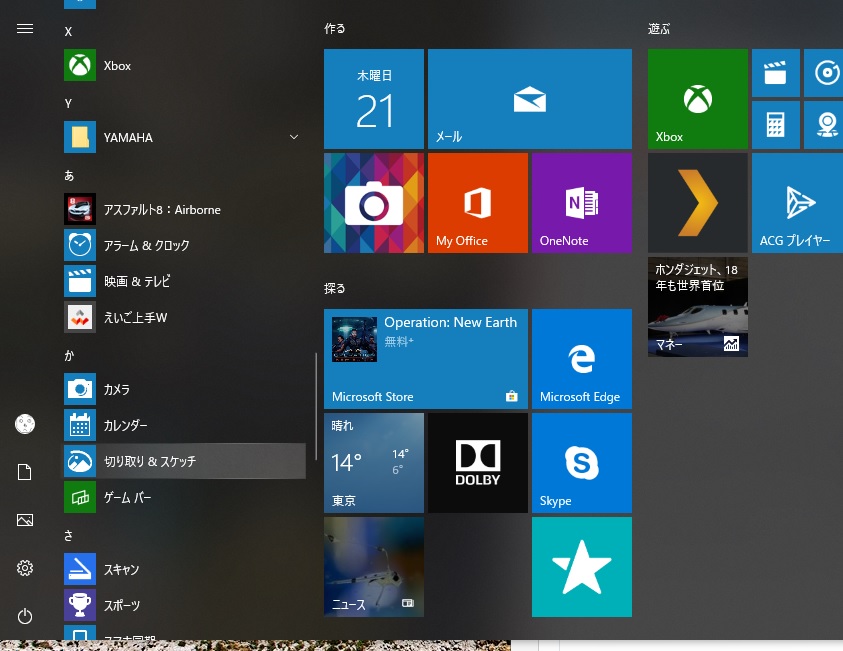The image size is (843, 651).
Task: Open カレンダー in the app list
Action: (x=184, y=425)
